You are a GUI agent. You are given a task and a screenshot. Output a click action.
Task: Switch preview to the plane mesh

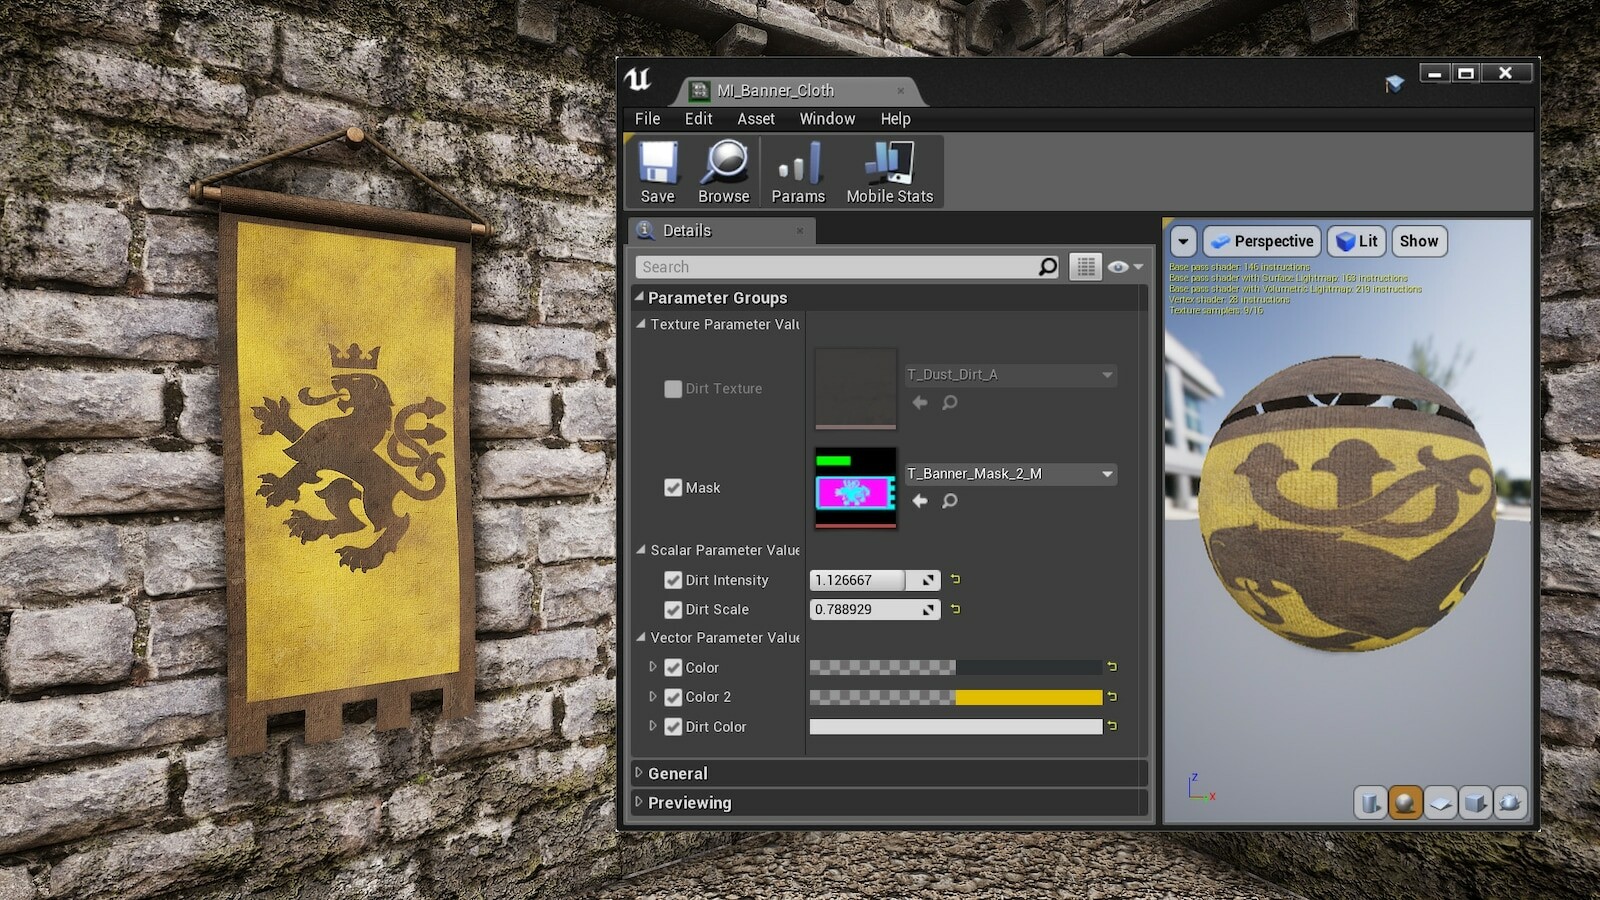1440,802
